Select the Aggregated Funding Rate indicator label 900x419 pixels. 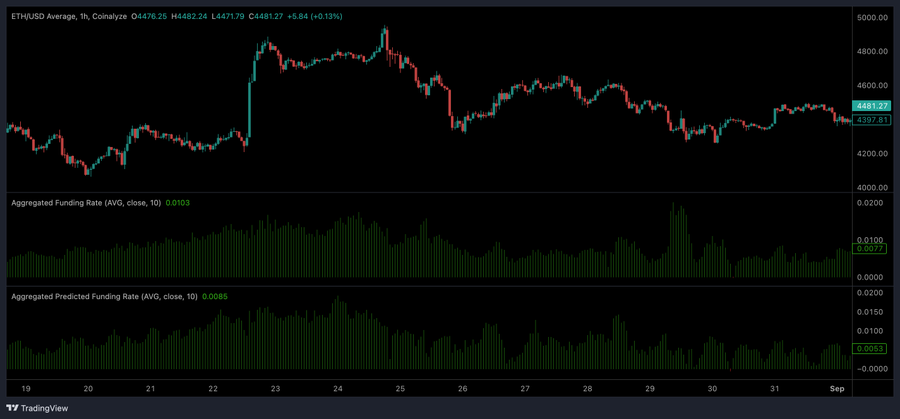point(85,203)
